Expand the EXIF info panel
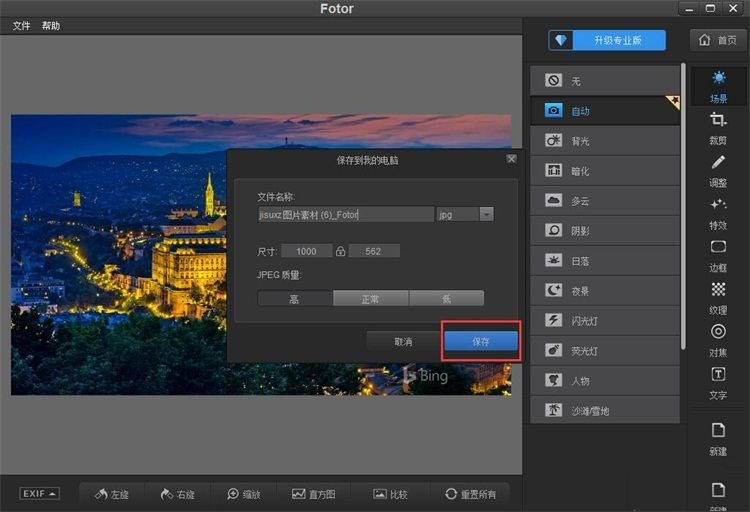 pyautogui.click(x=39, y=493)
